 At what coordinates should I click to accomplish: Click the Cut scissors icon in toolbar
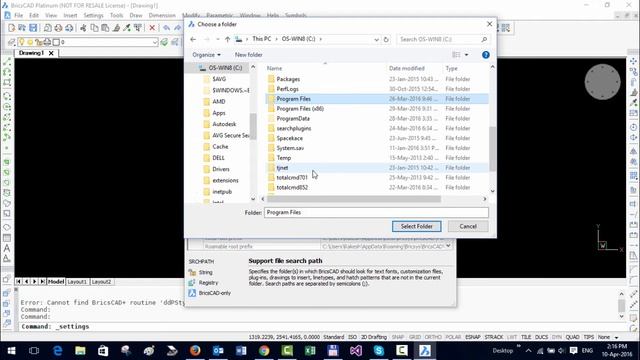[83, 28]
